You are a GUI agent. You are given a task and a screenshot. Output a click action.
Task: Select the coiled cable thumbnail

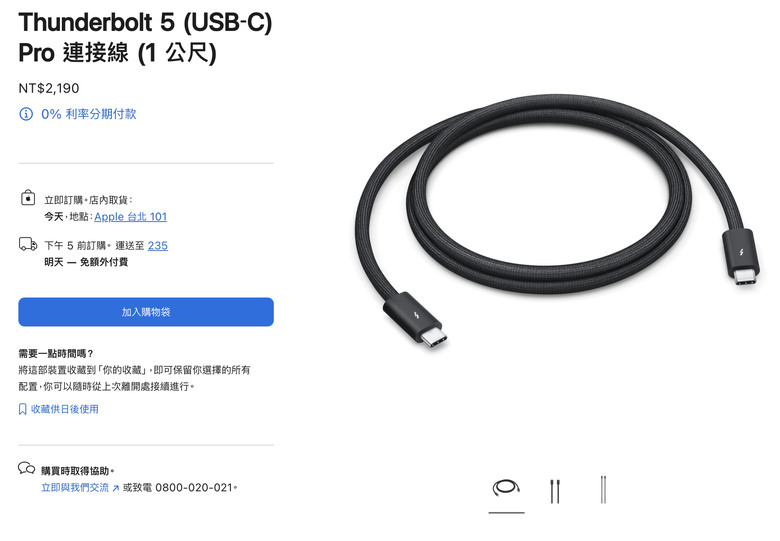506,489
